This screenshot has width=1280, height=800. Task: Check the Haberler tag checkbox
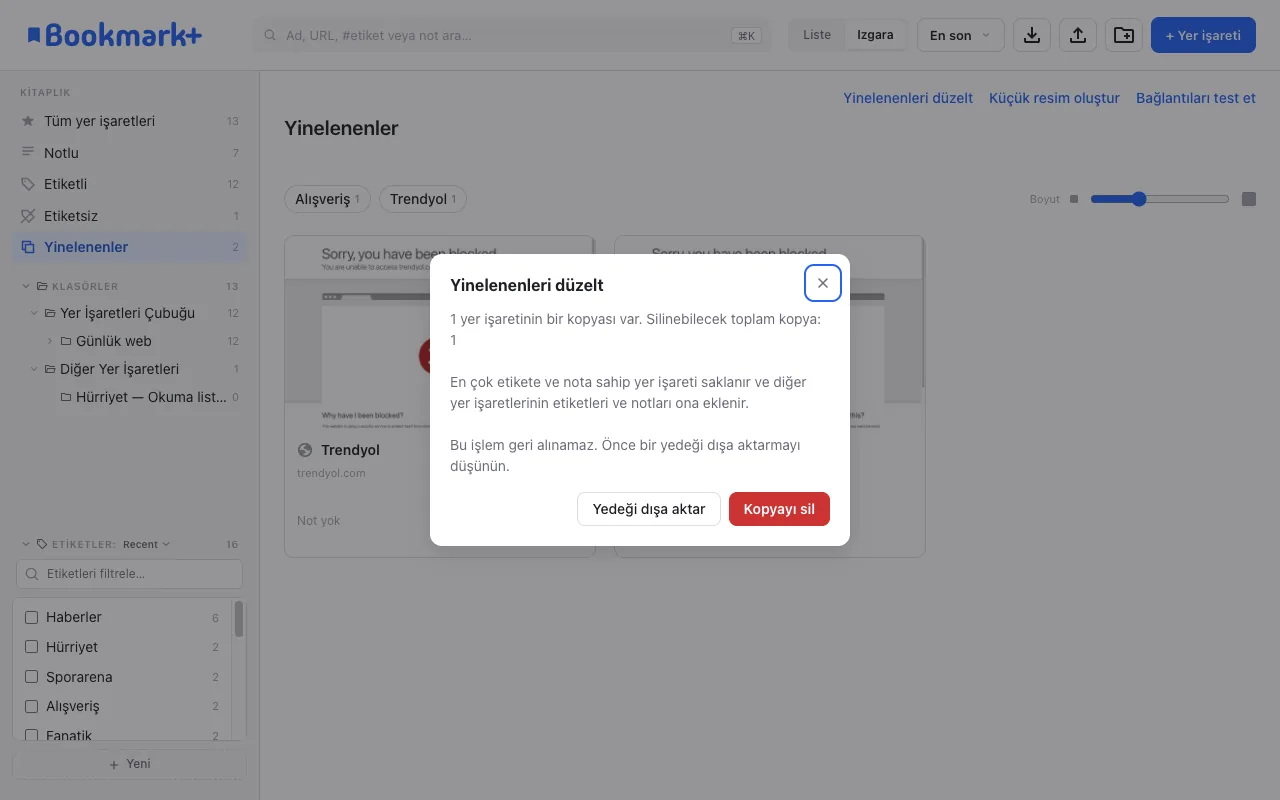[x=31, y=618]
